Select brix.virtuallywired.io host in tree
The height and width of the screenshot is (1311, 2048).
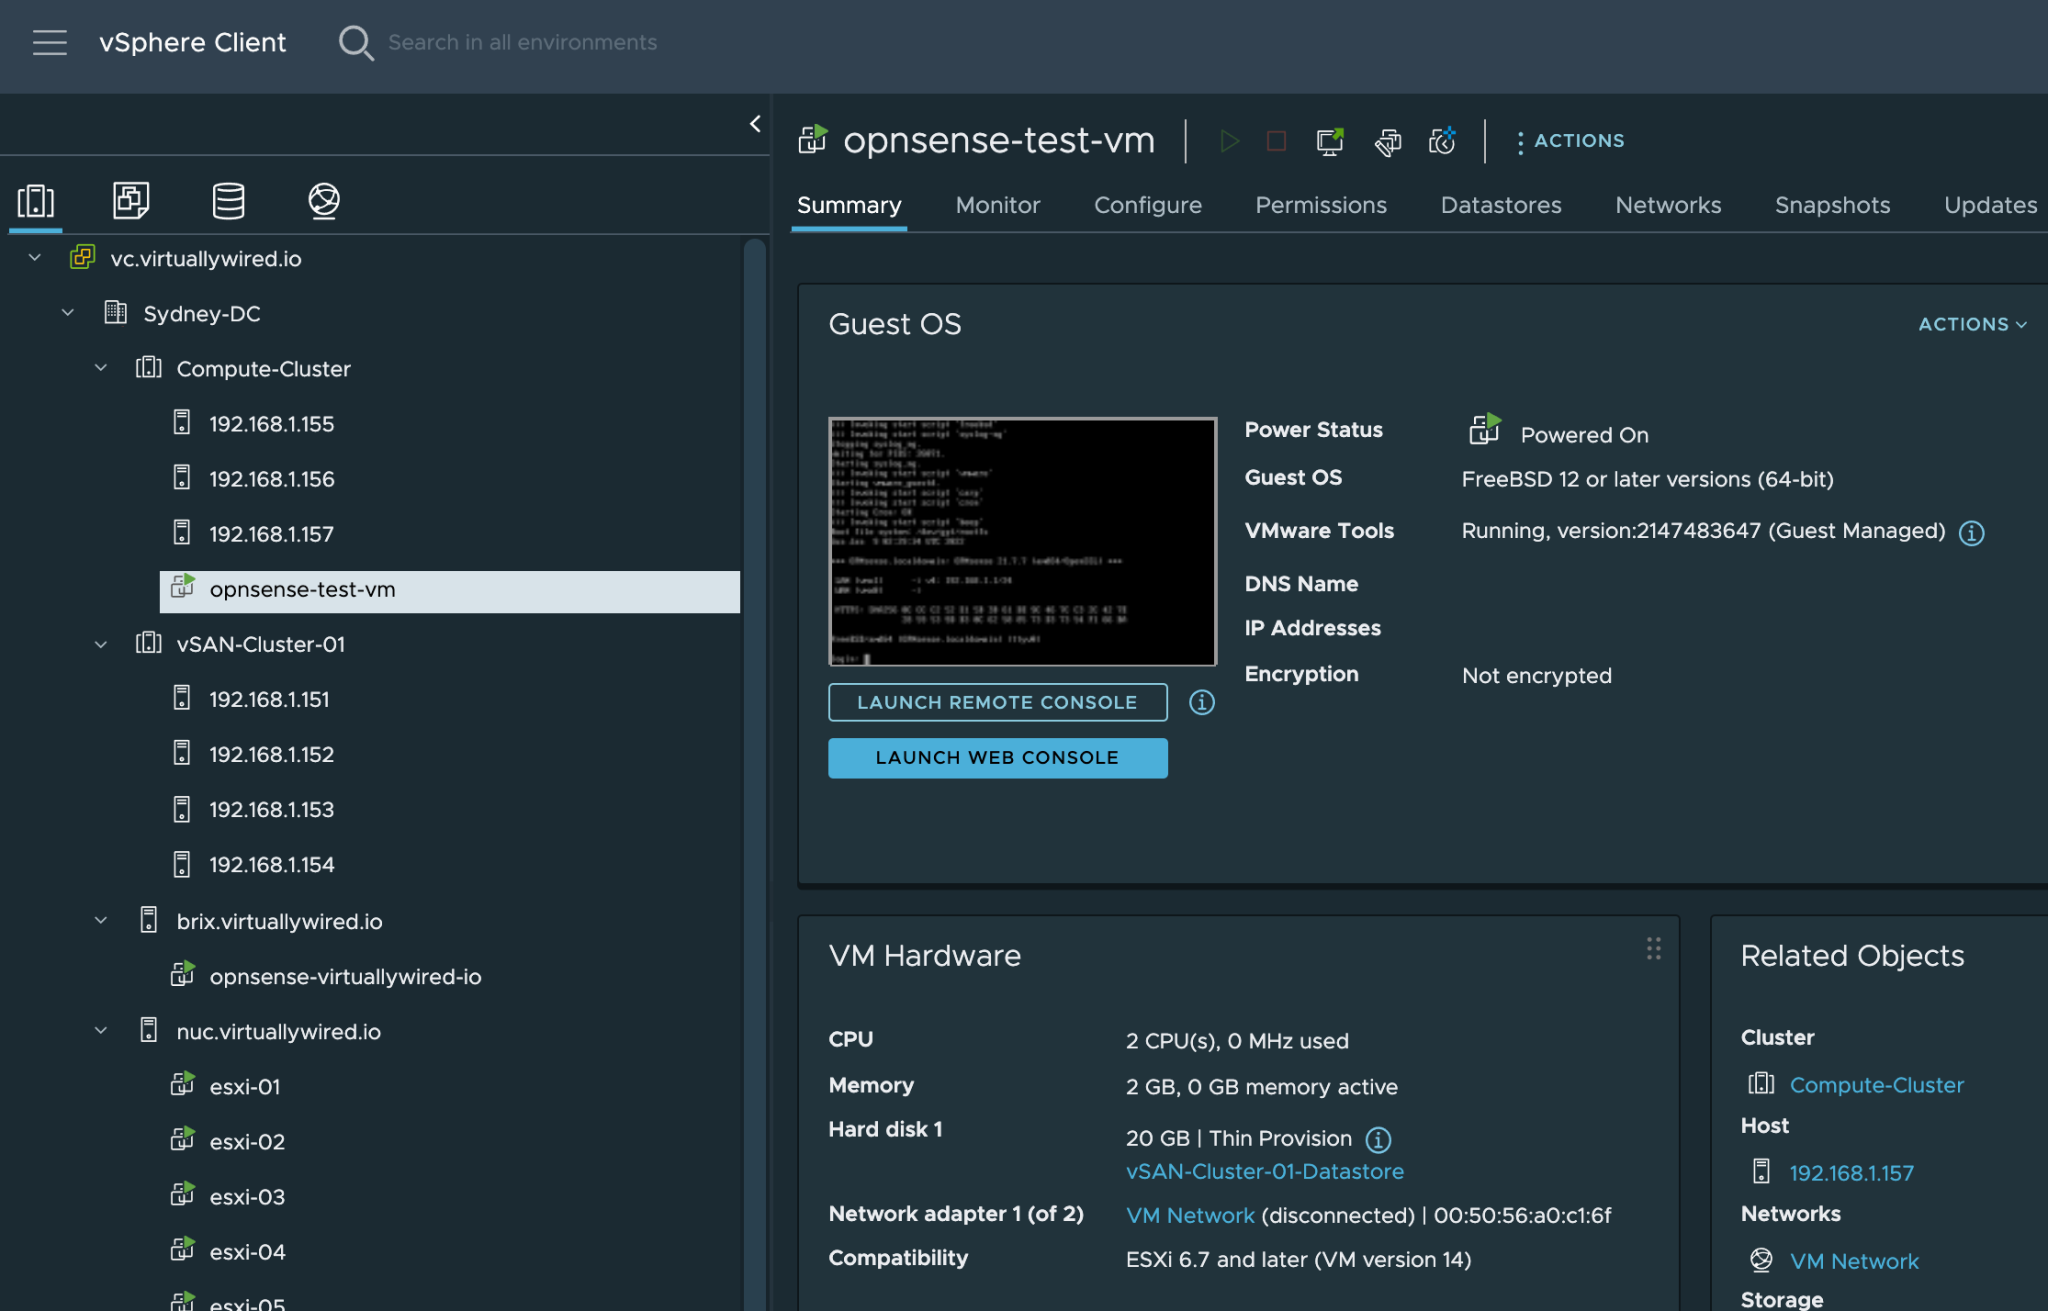(279, 921)
